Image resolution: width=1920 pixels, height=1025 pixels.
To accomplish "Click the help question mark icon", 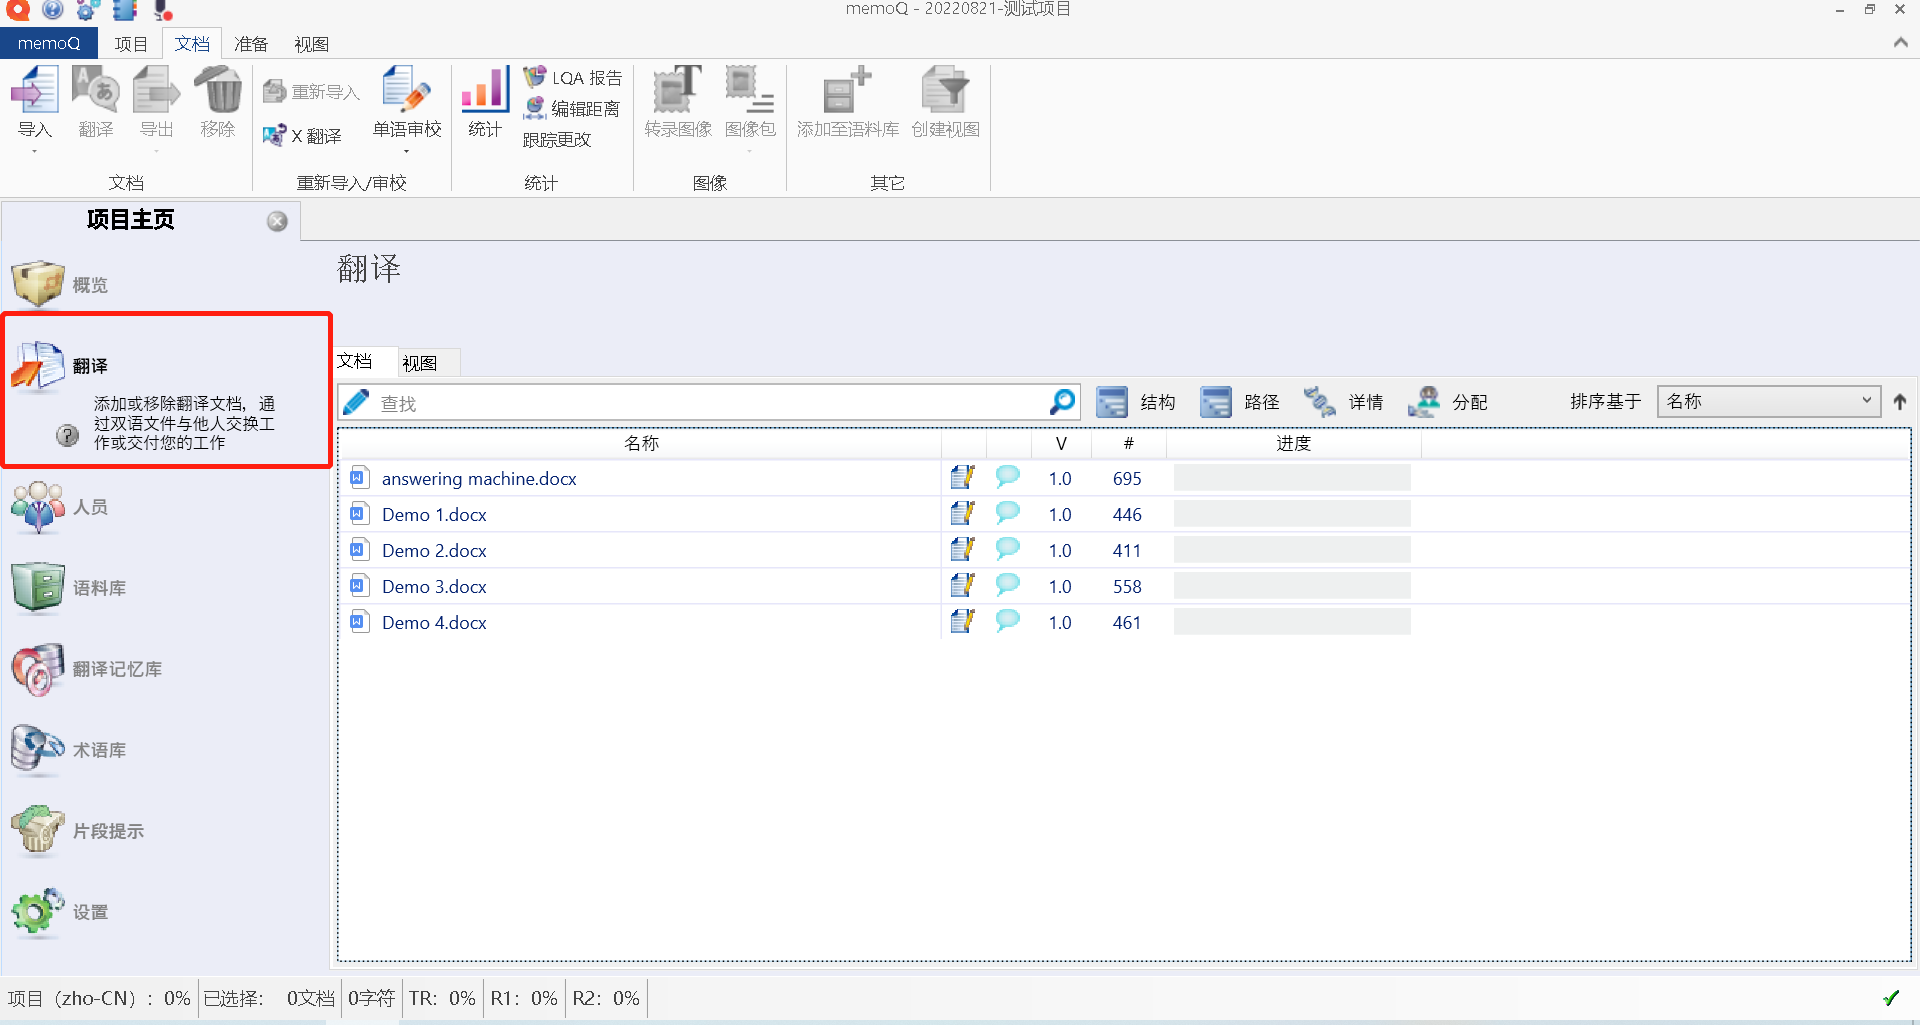I will 67,436.
